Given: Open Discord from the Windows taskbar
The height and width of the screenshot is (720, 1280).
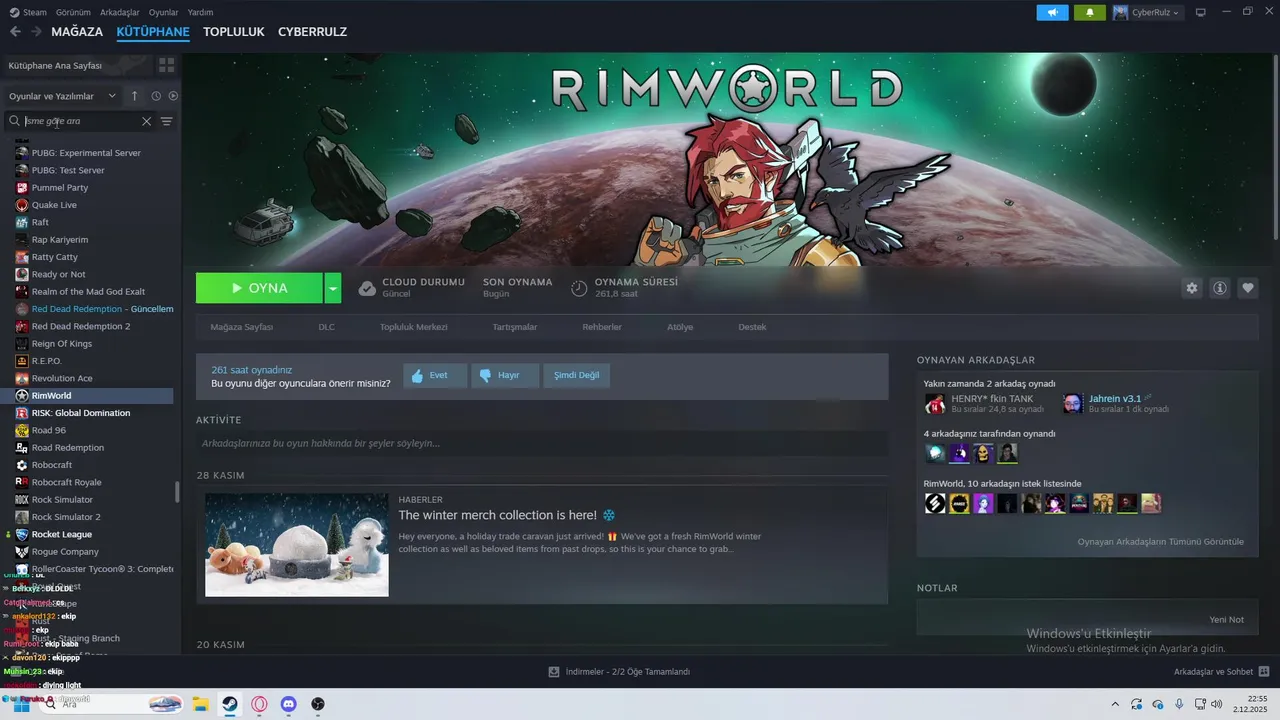Looking at the screenshot, I should coord(289,704).
